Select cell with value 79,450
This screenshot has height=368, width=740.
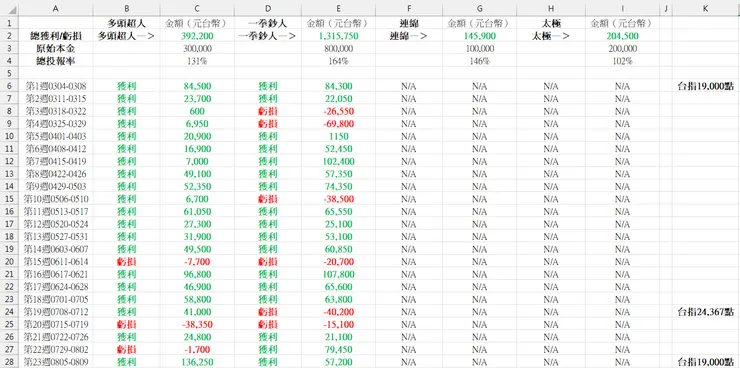coord(338,349)
